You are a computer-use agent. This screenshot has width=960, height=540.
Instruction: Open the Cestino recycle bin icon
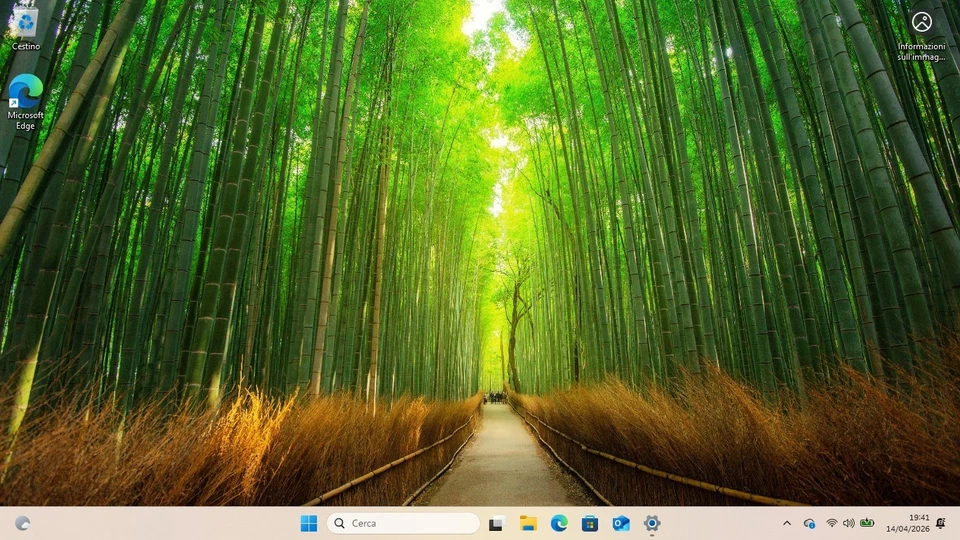tap(26, 29)
